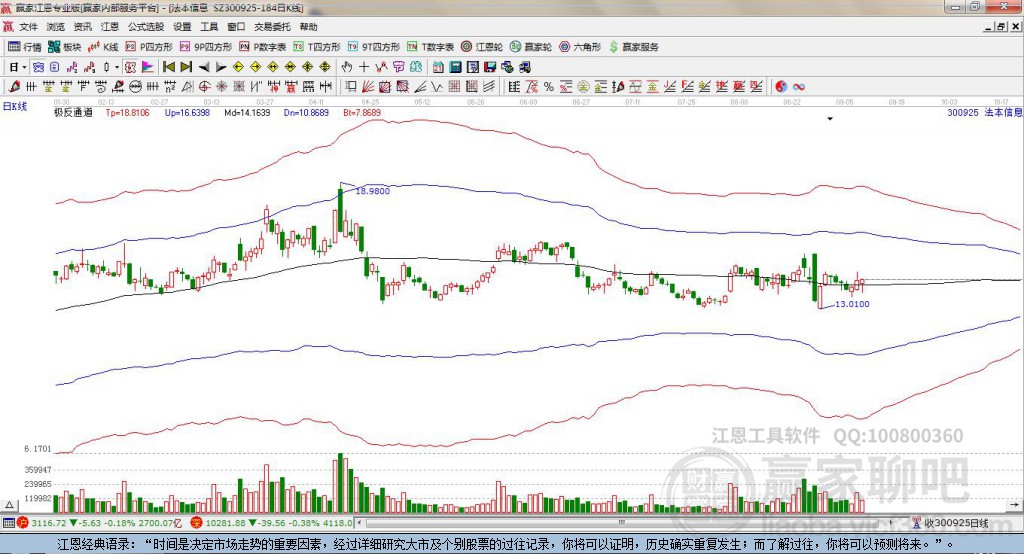This screenshot has width=1024, height=554.
Task: Open the 行情 quotes view
Action: [25, 47]
